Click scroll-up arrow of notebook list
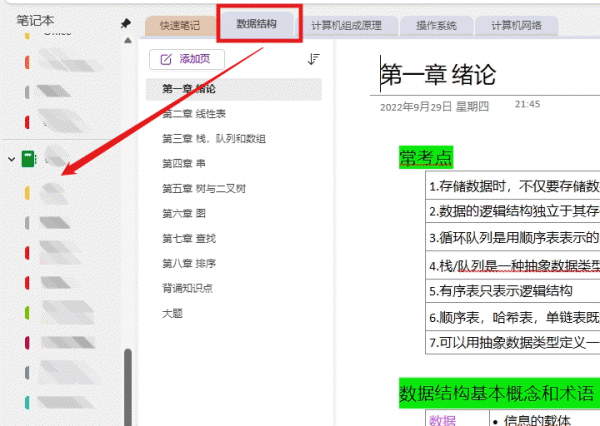600x426 pixels. point(128,41)
